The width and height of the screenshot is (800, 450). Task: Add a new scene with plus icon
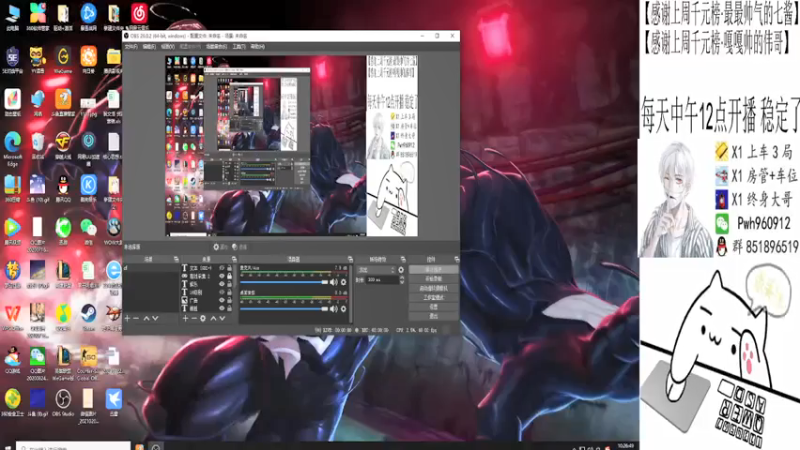(x=127, y=318)
